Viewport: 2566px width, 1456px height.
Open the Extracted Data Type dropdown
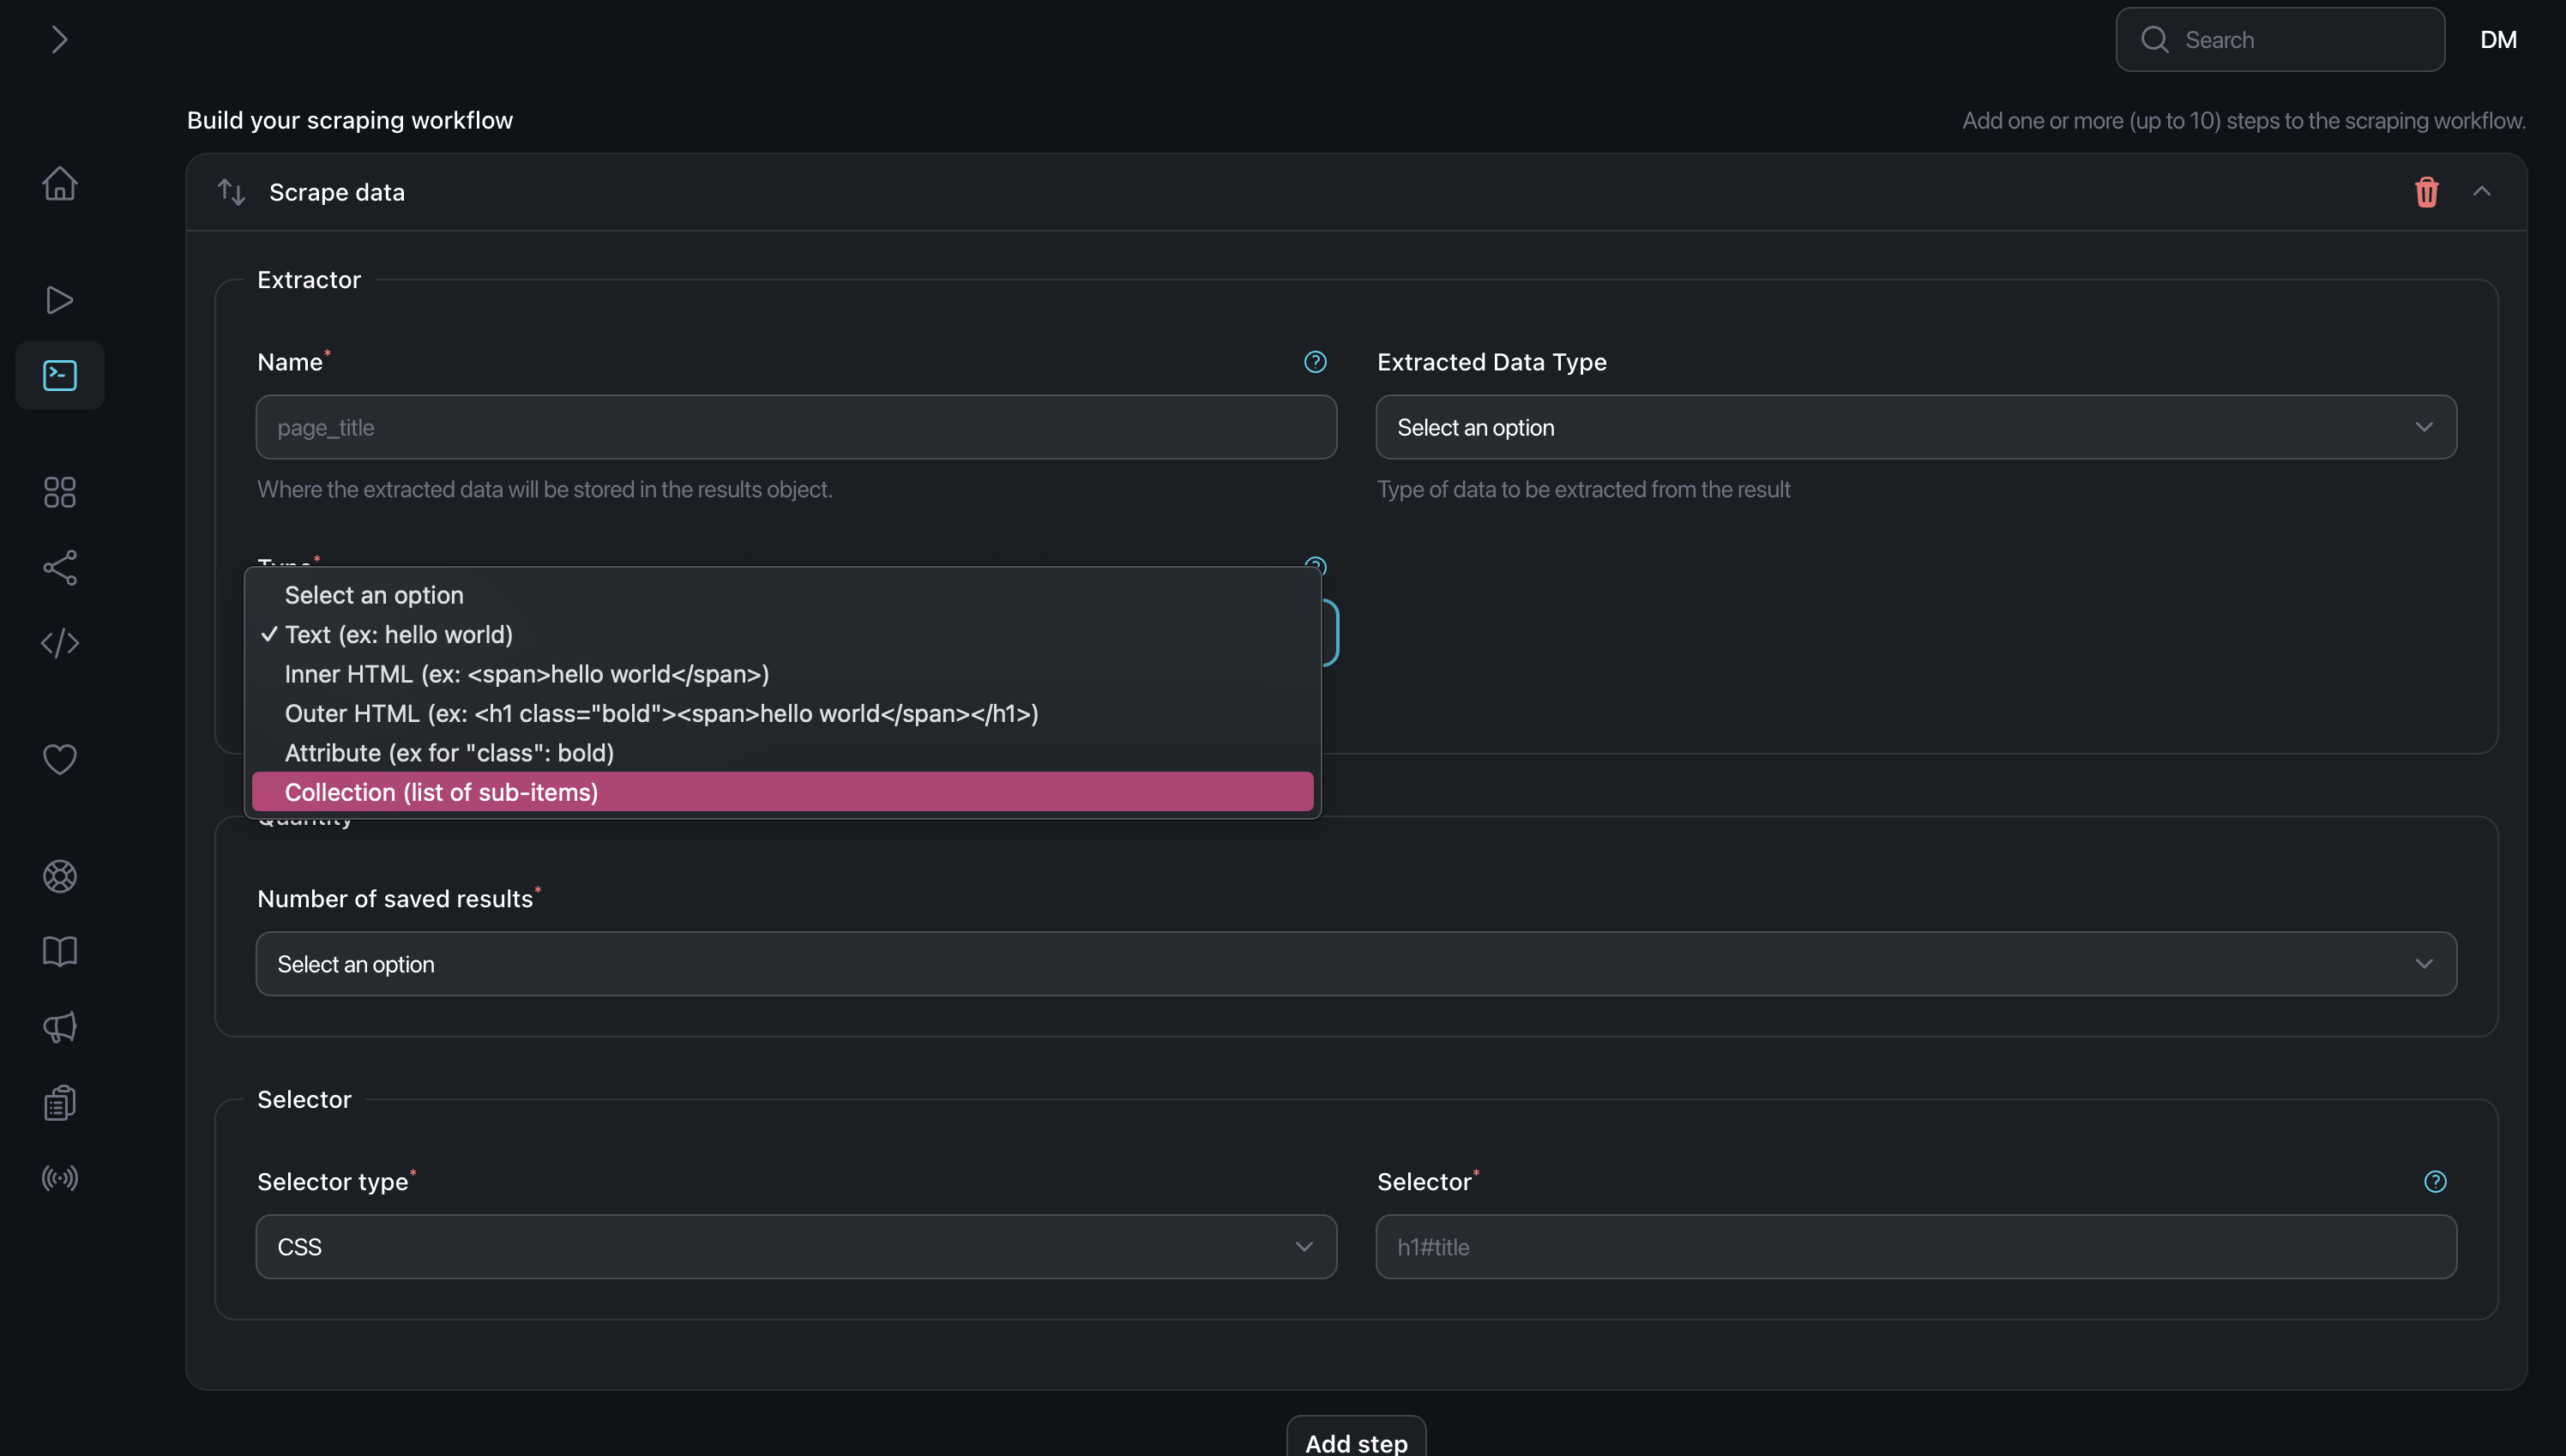[x=1915, y=427]
